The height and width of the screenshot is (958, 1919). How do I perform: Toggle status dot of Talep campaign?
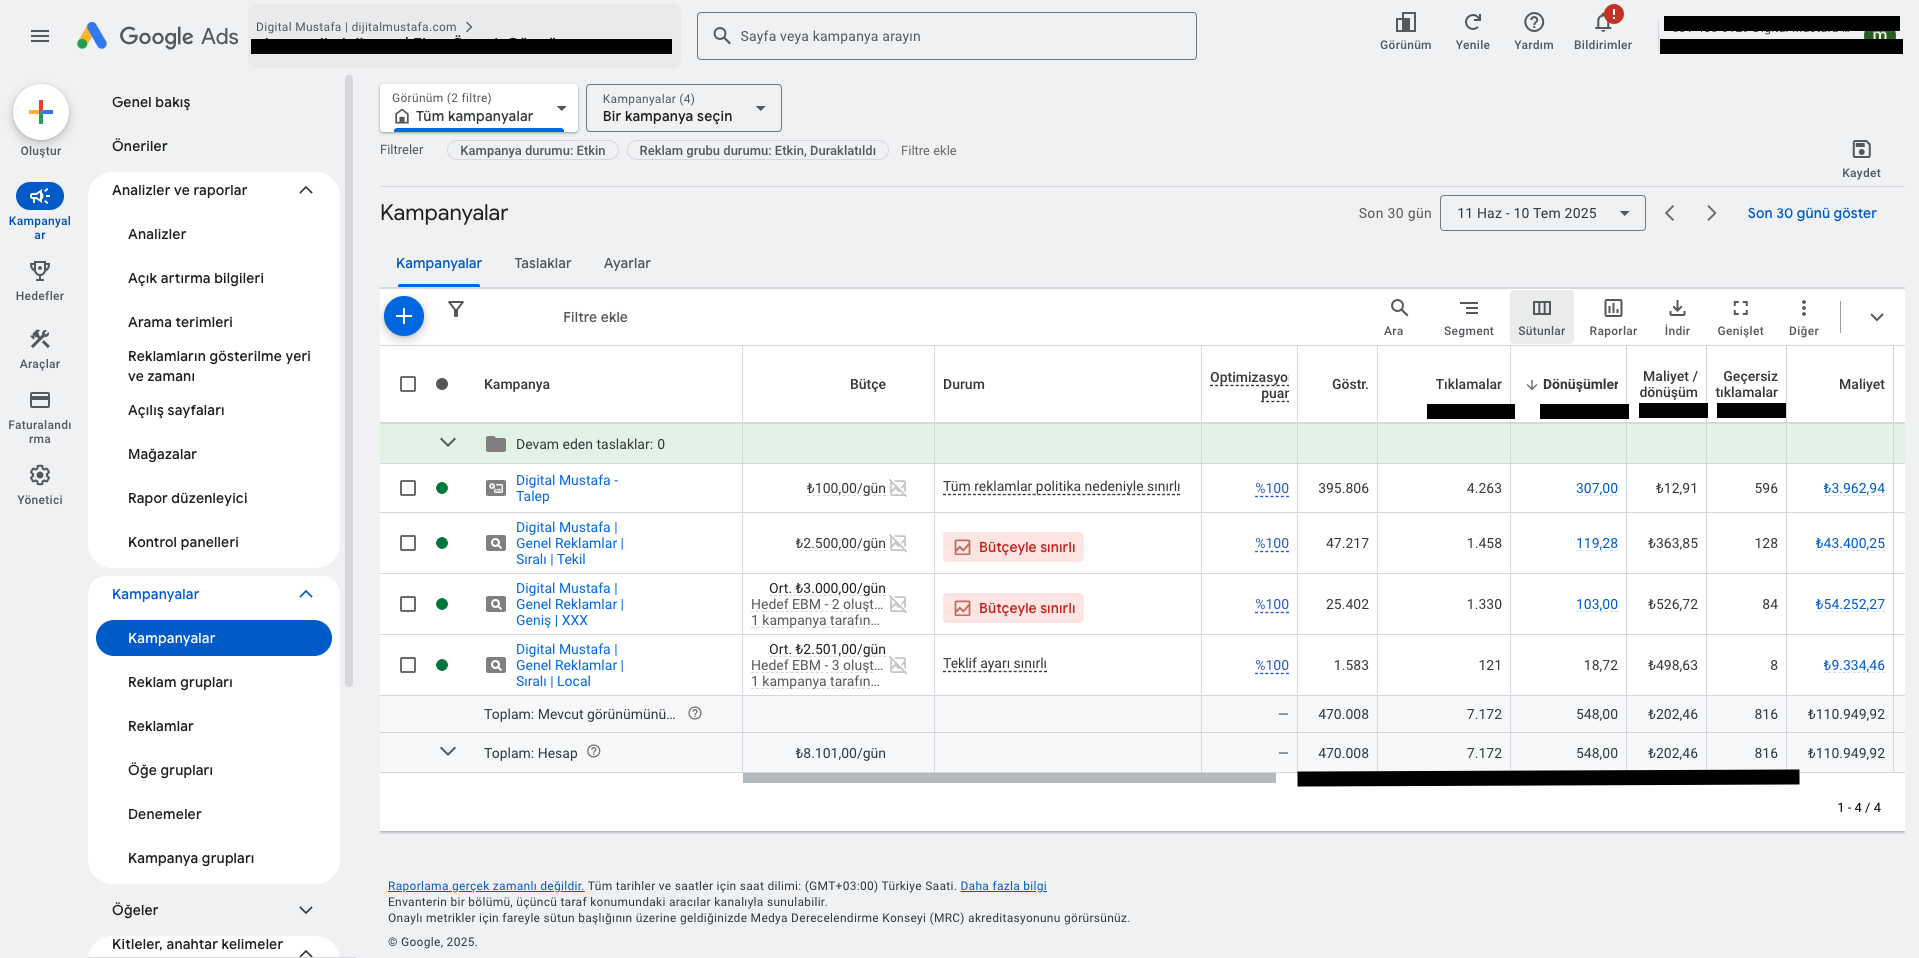tap(442, 488)
